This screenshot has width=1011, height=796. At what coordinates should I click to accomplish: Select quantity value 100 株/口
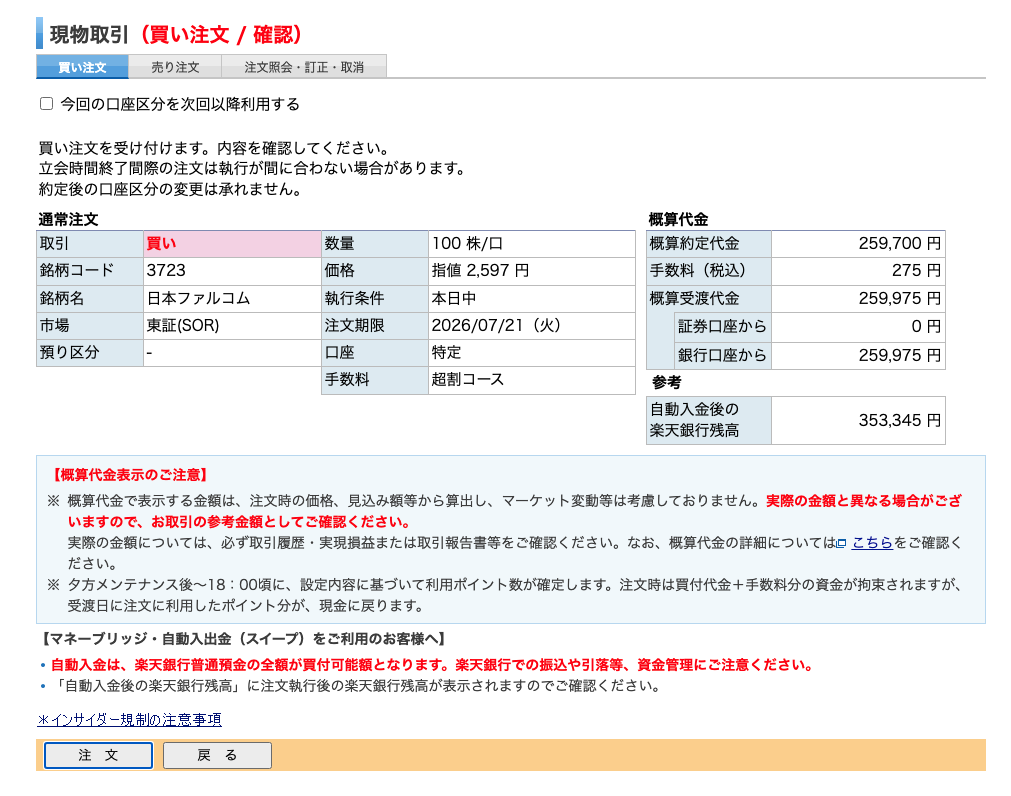pos(467,243)
